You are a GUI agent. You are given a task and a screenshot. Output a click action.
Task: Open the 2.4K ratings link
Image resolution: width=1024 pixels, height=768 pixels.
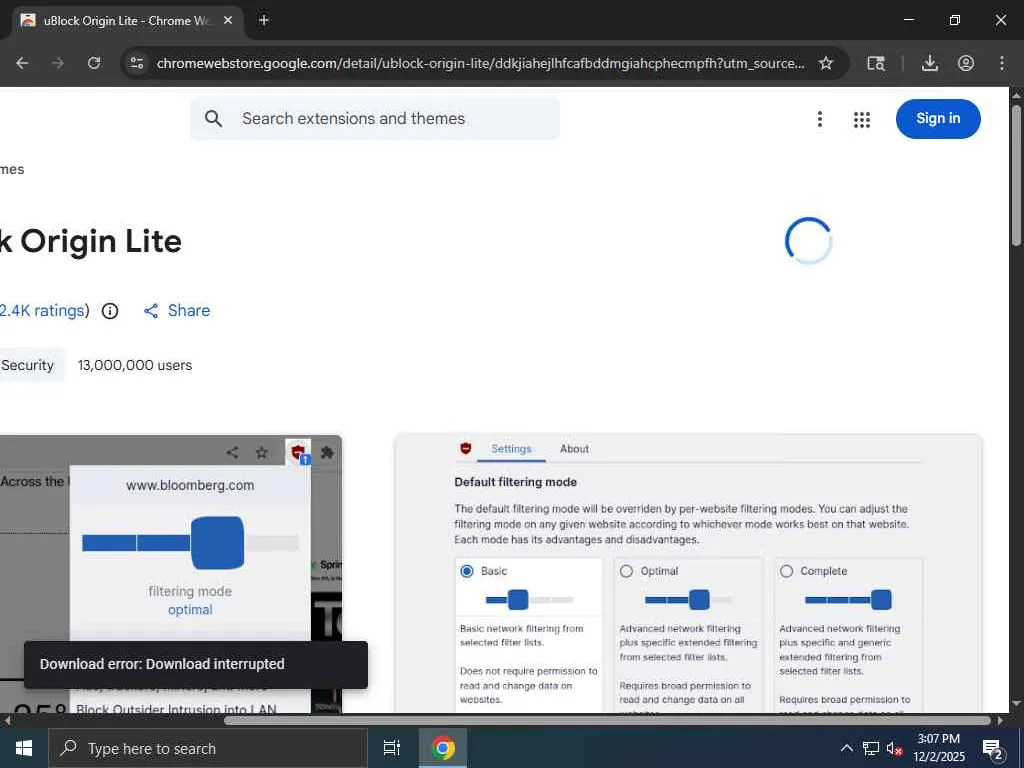[x=42, y=311]
